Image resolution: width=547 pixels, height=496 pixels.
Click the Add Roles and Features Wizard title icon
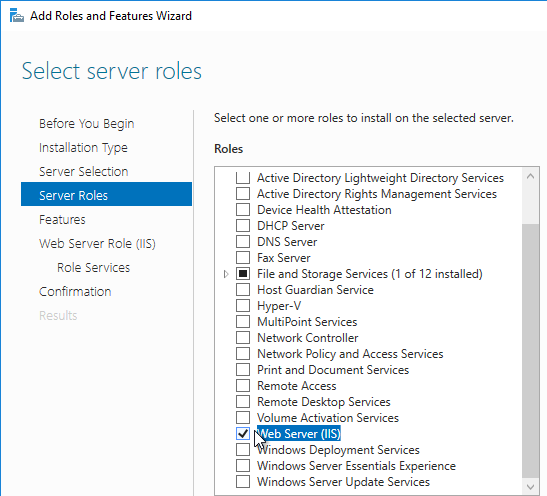pos(16,16)
